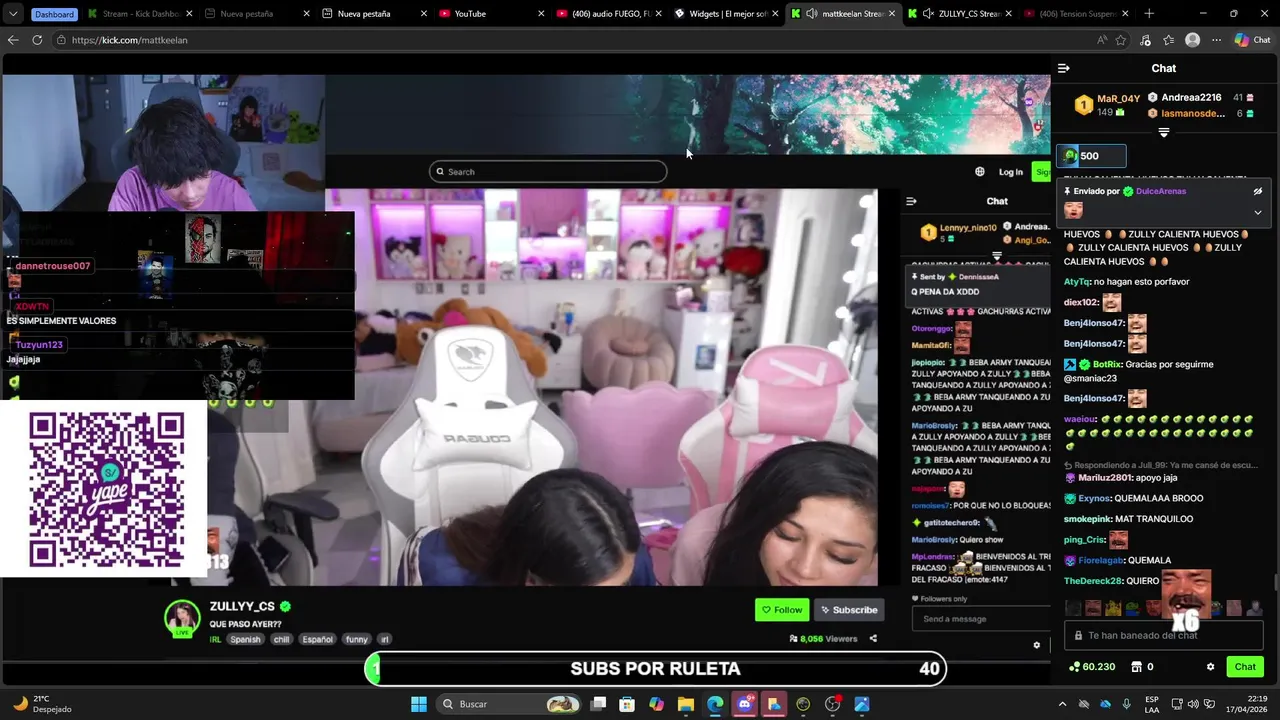Switch to the Widgets tab
The image size is (1280, 720).
click(723, 14)
